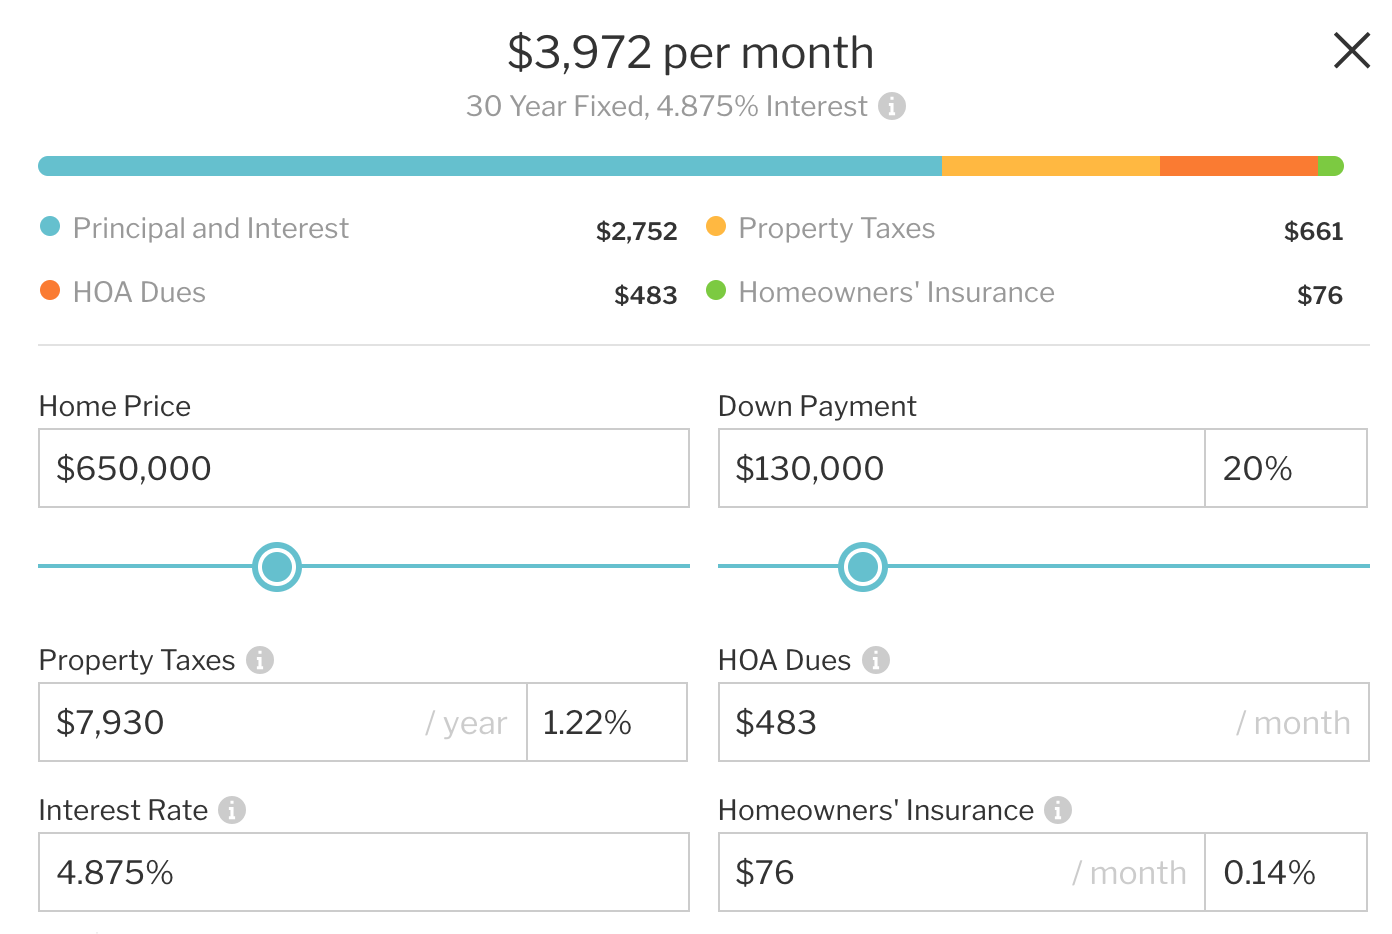Image resolution: width=1392 pixels, height=934 pixels.
Task: Select the 1.22% property tax rate field
Action: (x=607, y=722)
